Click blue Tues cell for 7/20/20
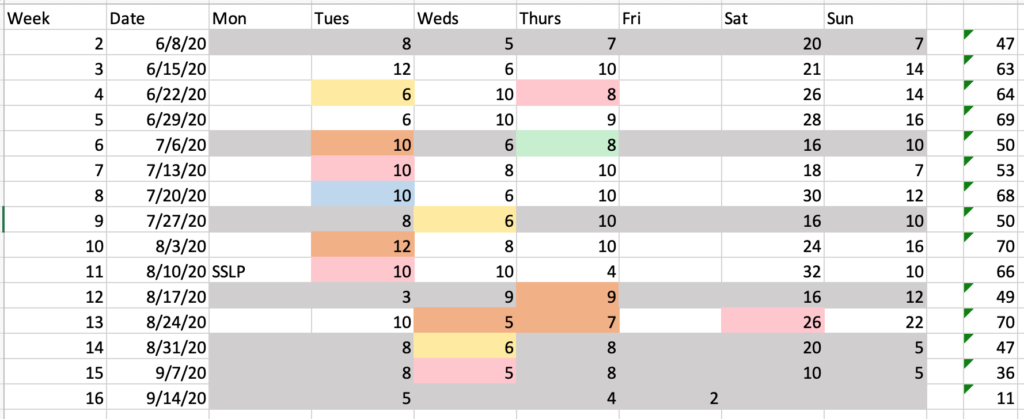1024x419 pixels. 363,194
